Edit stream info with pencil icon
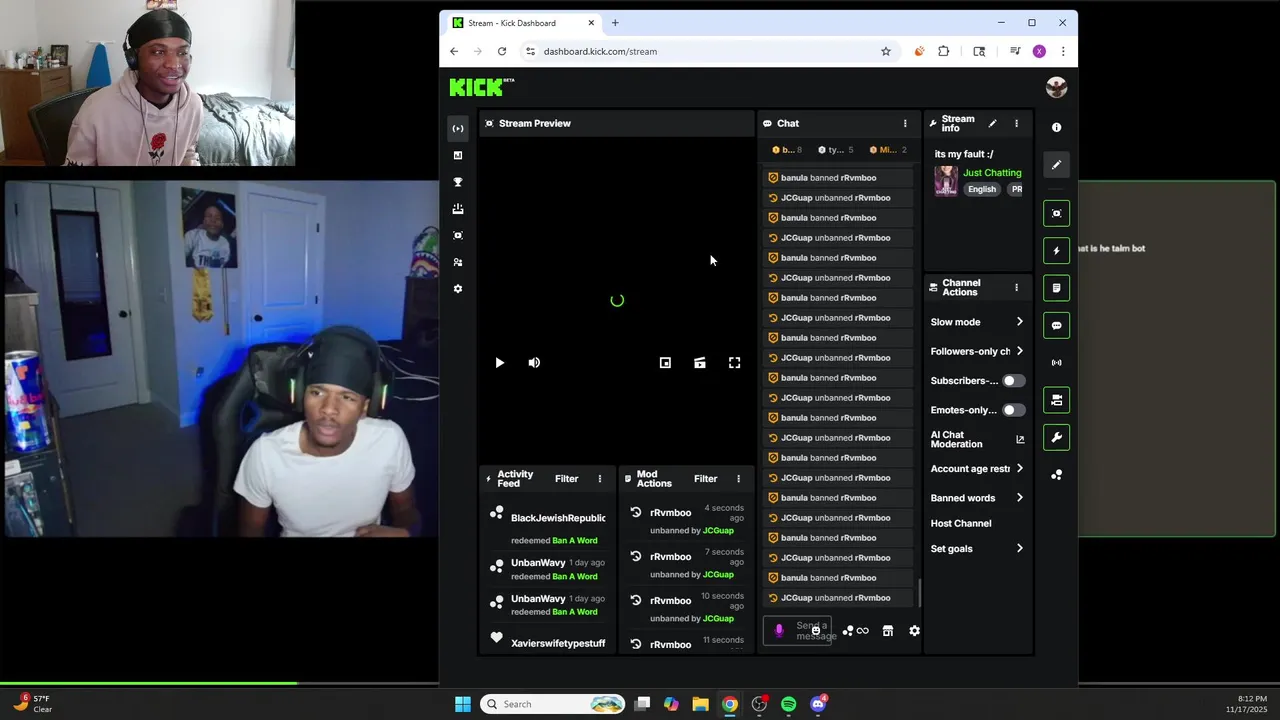The image size is (1280, 720). (992, 124)
